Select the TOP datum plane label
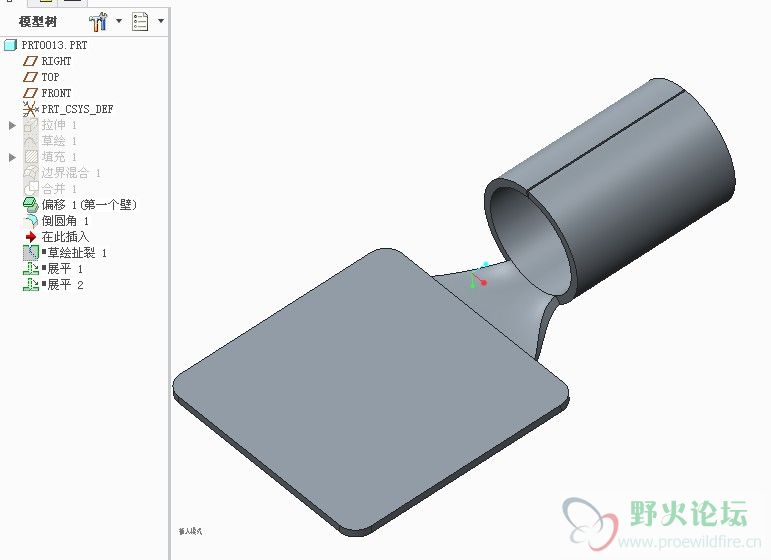This screenshot has height=560, width=771. [x=50, y=77]
